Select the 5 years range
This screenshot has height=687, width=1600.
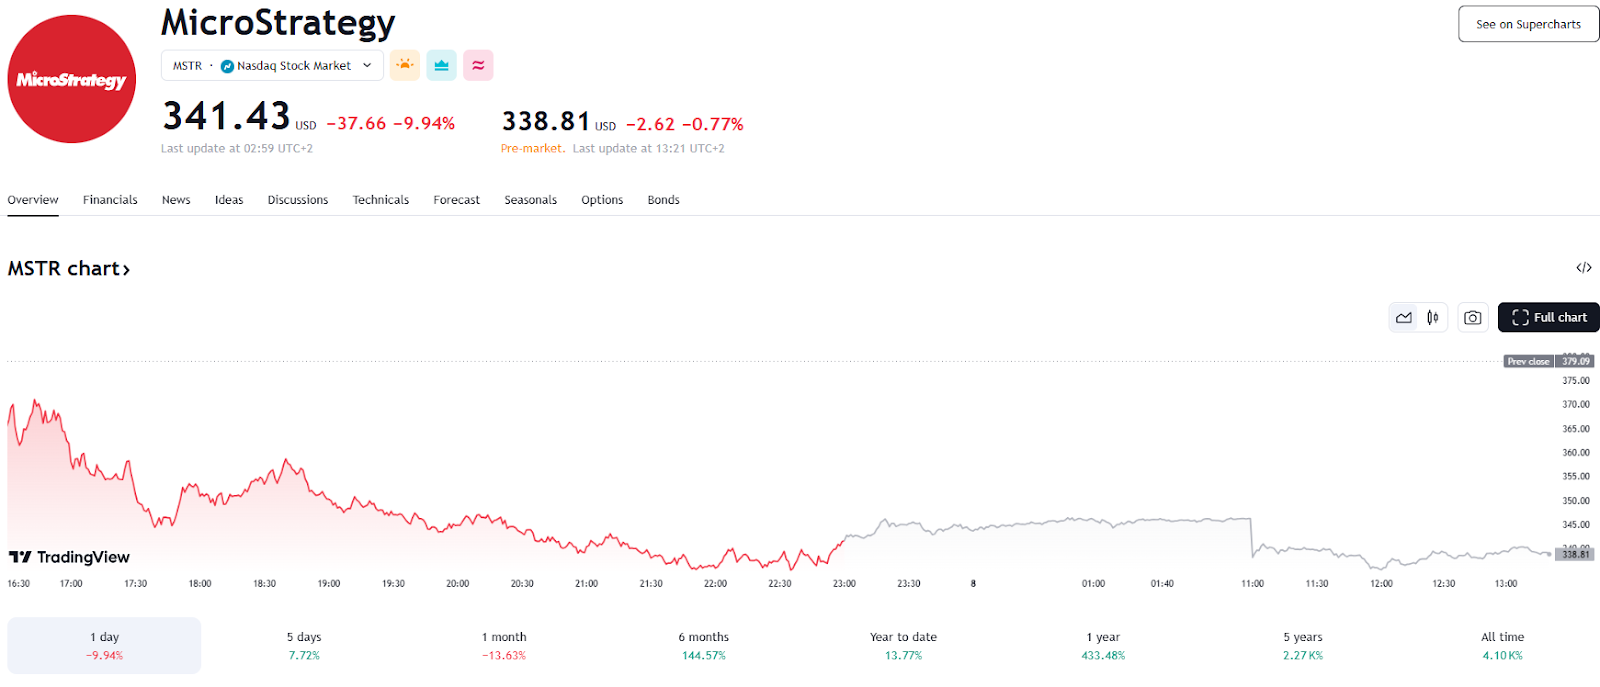coord(1303,646)
